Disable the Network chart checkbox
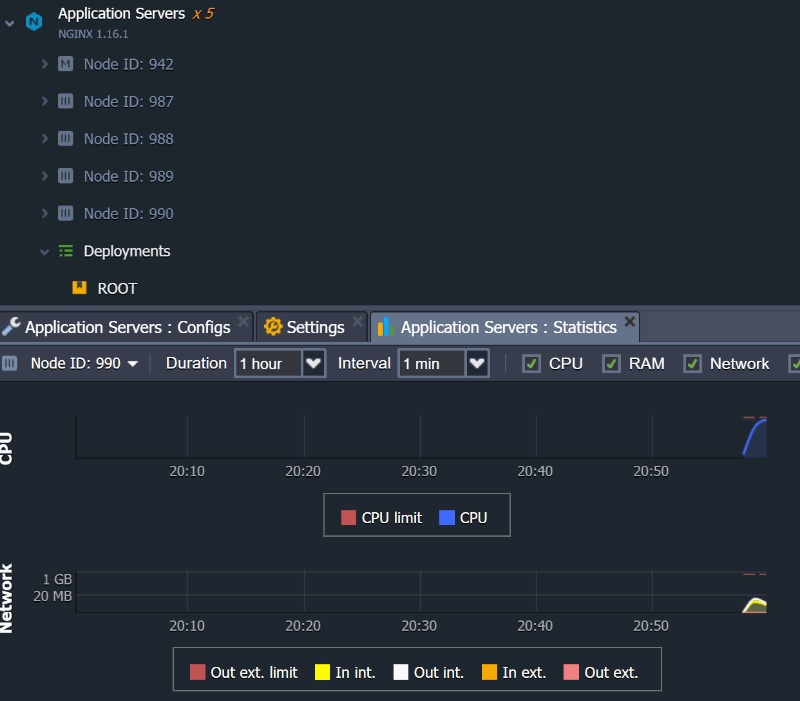 tap(692, 364)
